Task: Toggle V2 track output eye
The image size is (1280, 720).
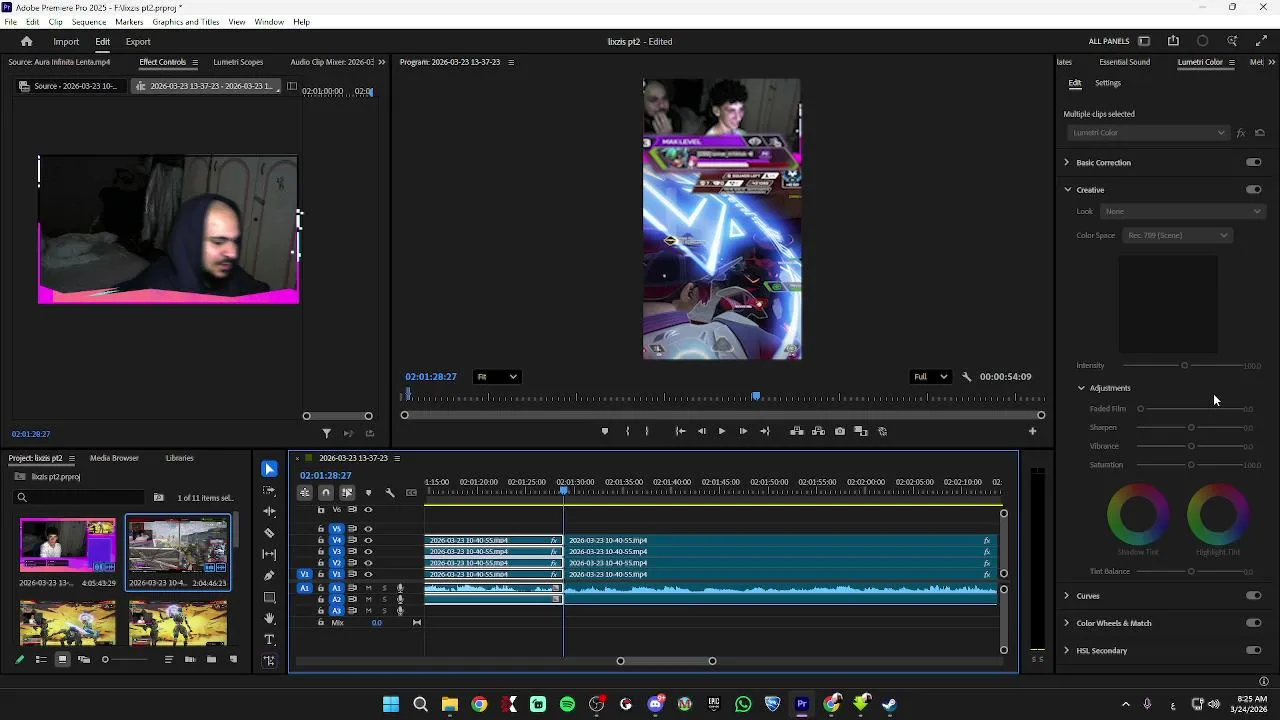Action: click(368, 563)
